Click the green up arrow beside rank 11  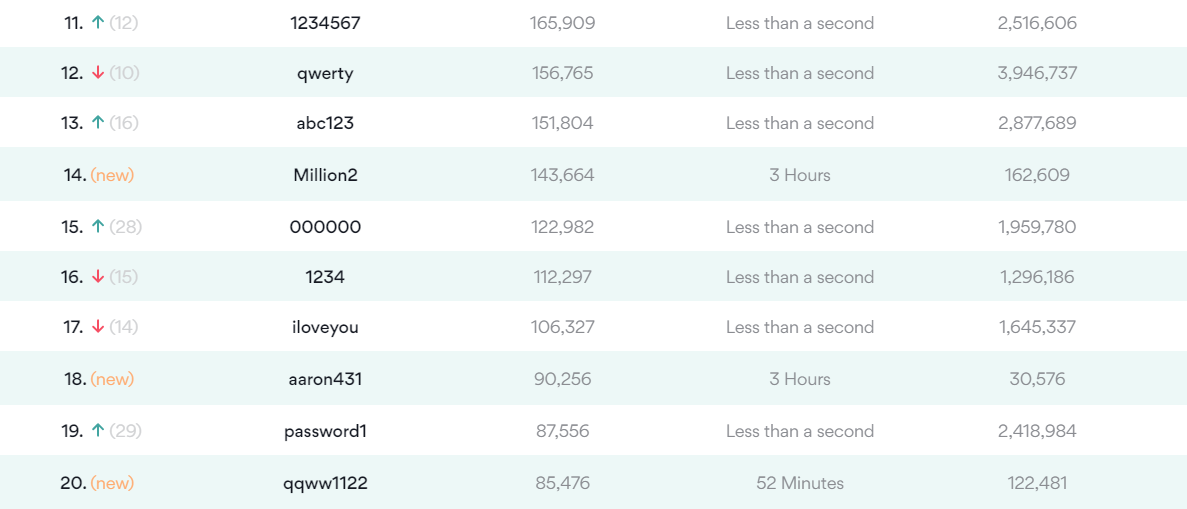coord(97,23)
